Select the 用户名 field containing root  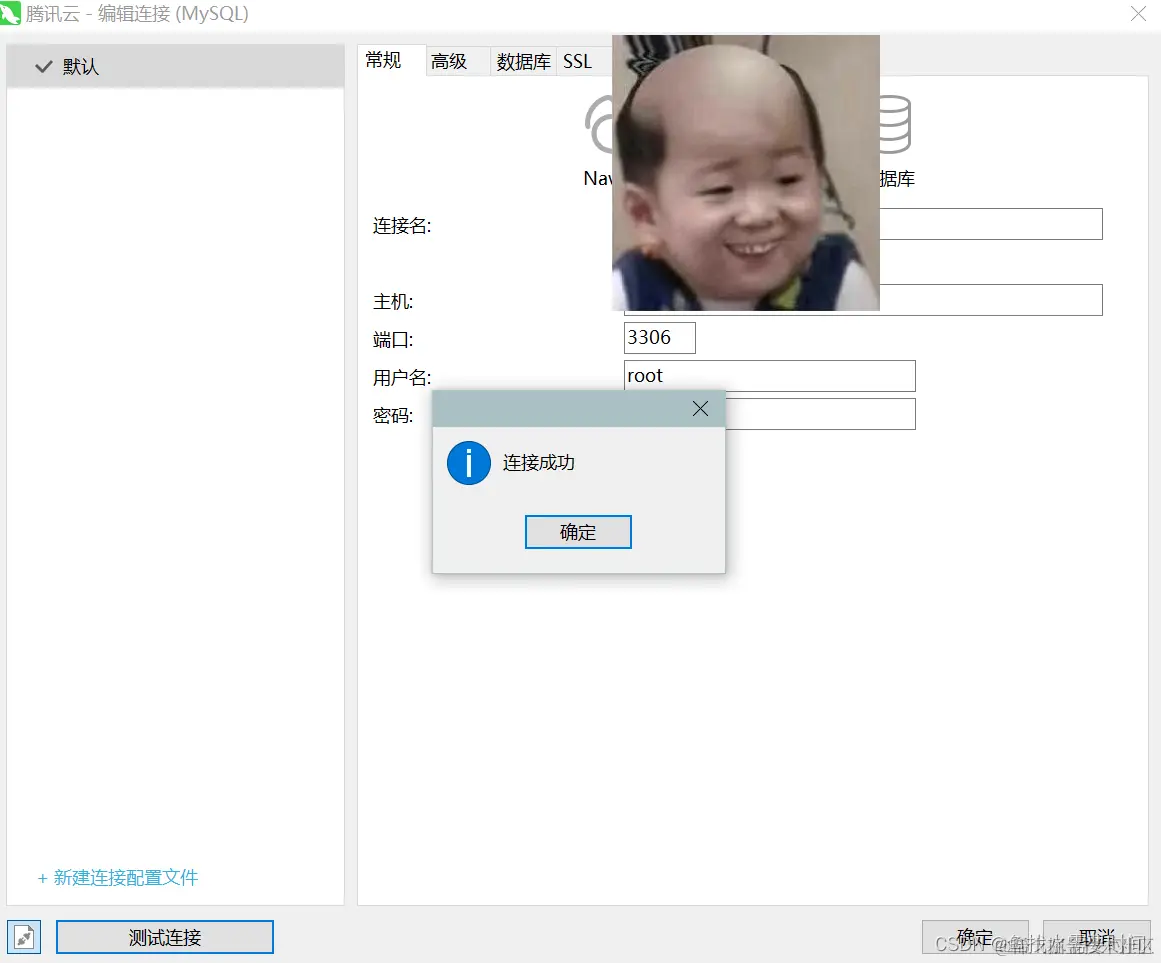click(x=770, y=375)
